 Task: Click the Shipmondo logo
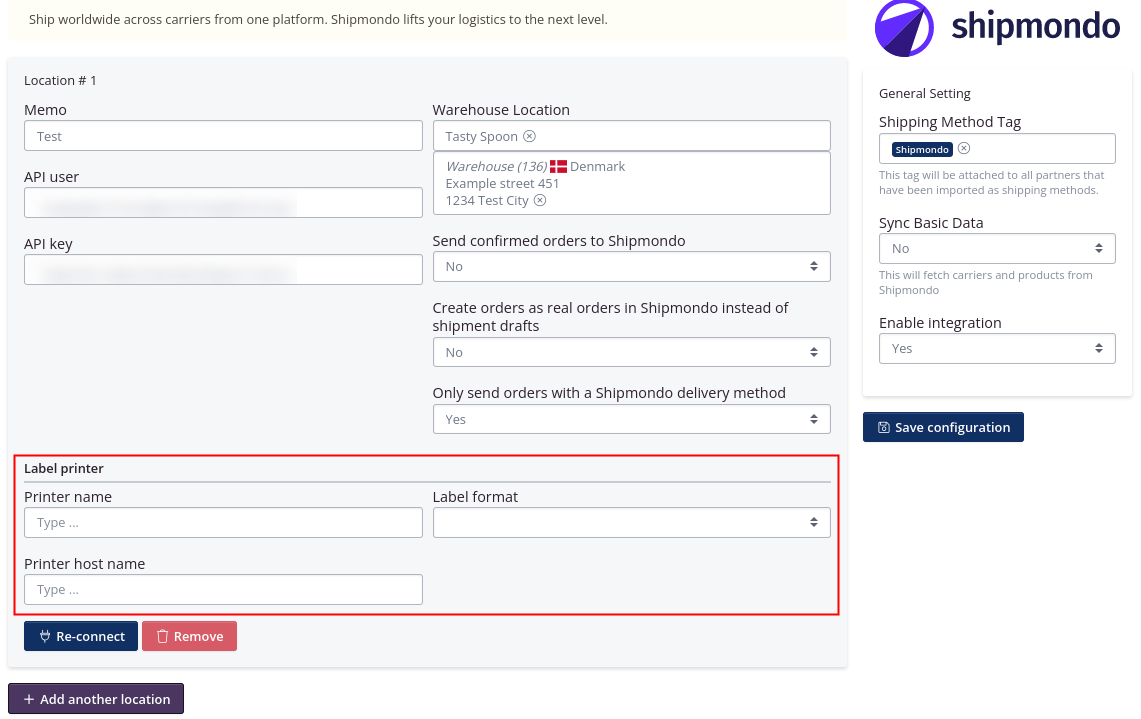[x=996, y=27]
